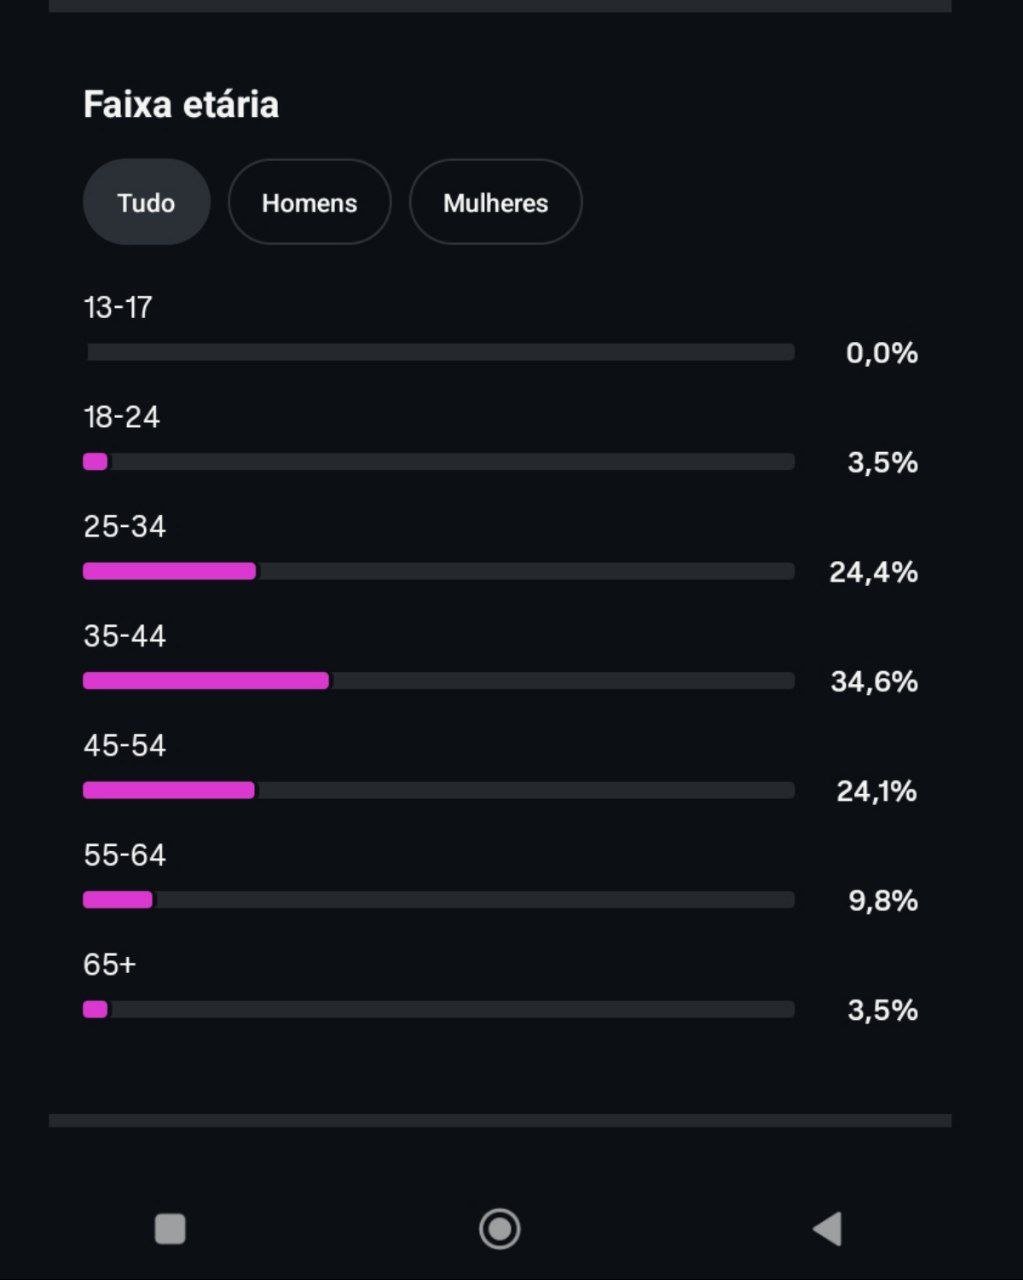This screenshot has width=1023, height=1280.
Task: Tap the 35-44 pink progress bar
Action: pyautogui.click(x=206, y=681)
